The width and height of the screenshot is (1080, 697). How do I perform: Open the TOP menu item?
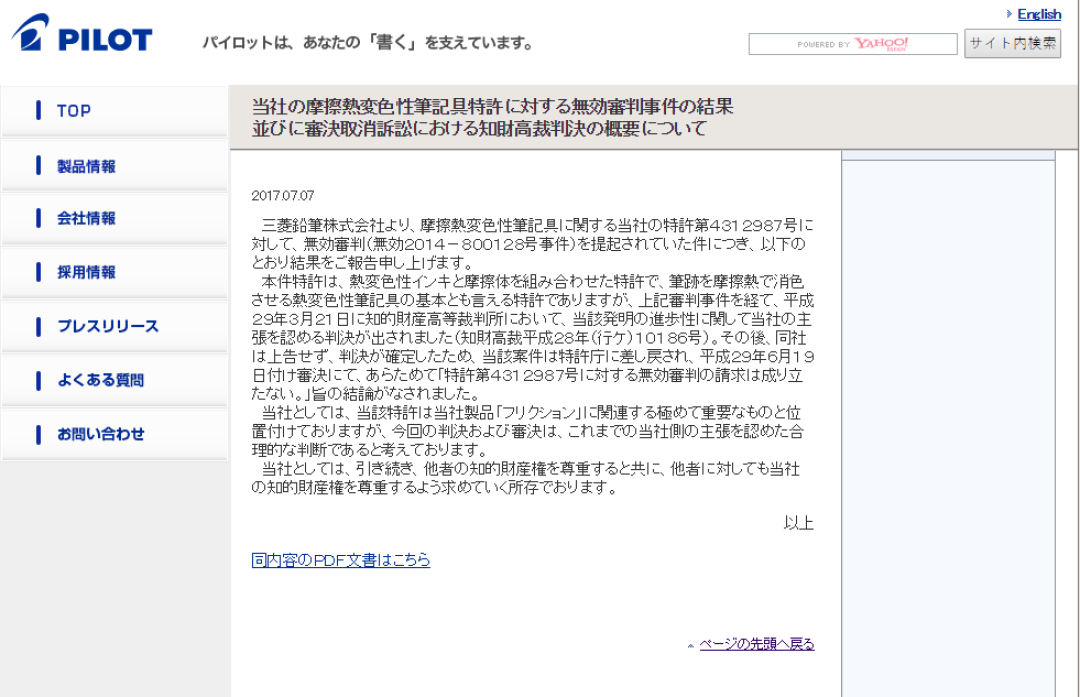[114, 111]
